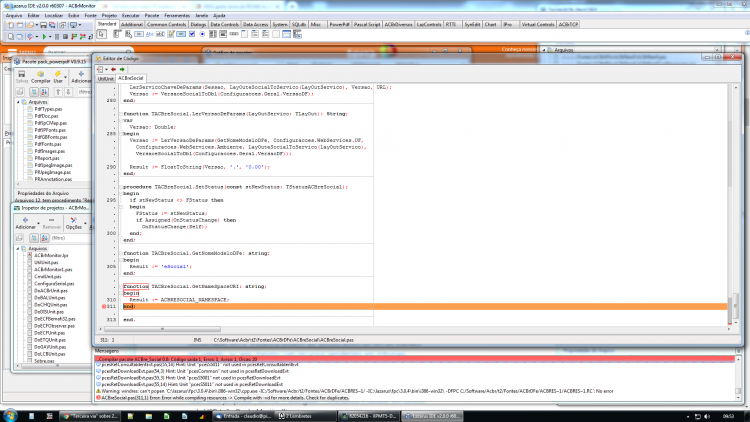Select ConfiguraSerial.pas in project inspector
The image size is (750, 422).
pyautogui.click(x=54, y=284)
